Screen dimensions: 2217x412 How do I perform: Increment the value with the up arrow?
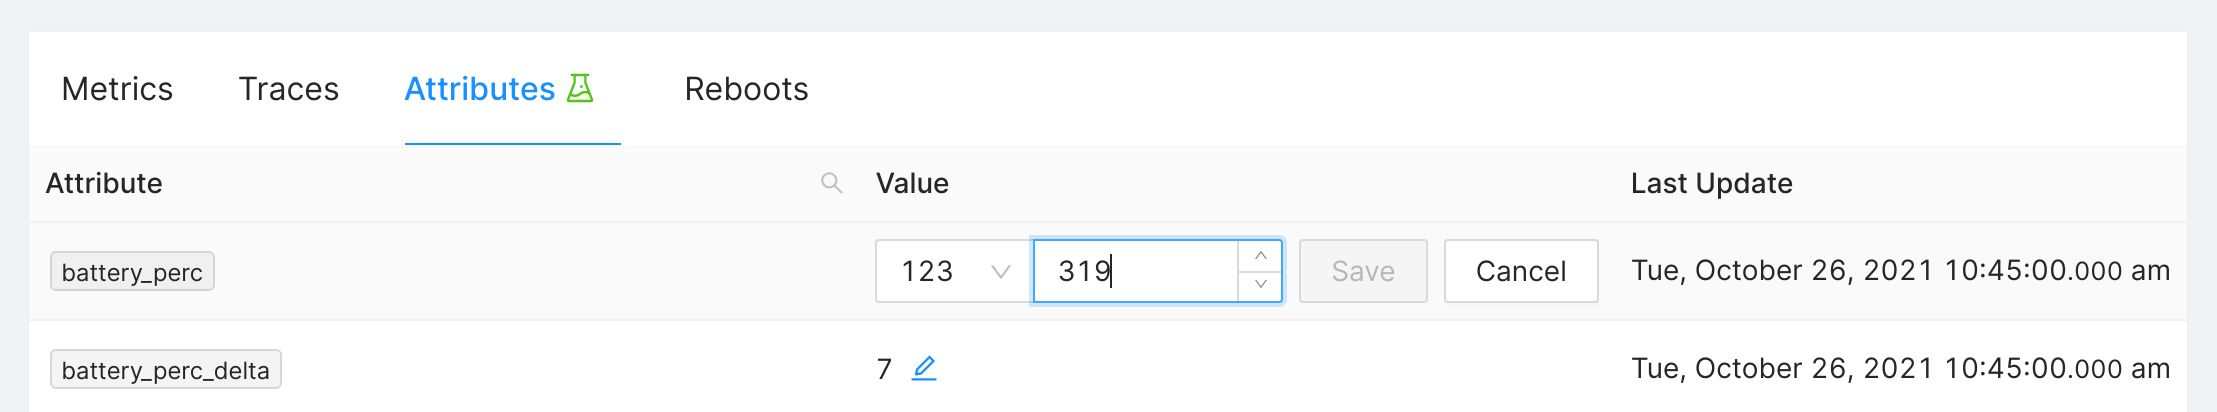click(x=1260, y=256)
